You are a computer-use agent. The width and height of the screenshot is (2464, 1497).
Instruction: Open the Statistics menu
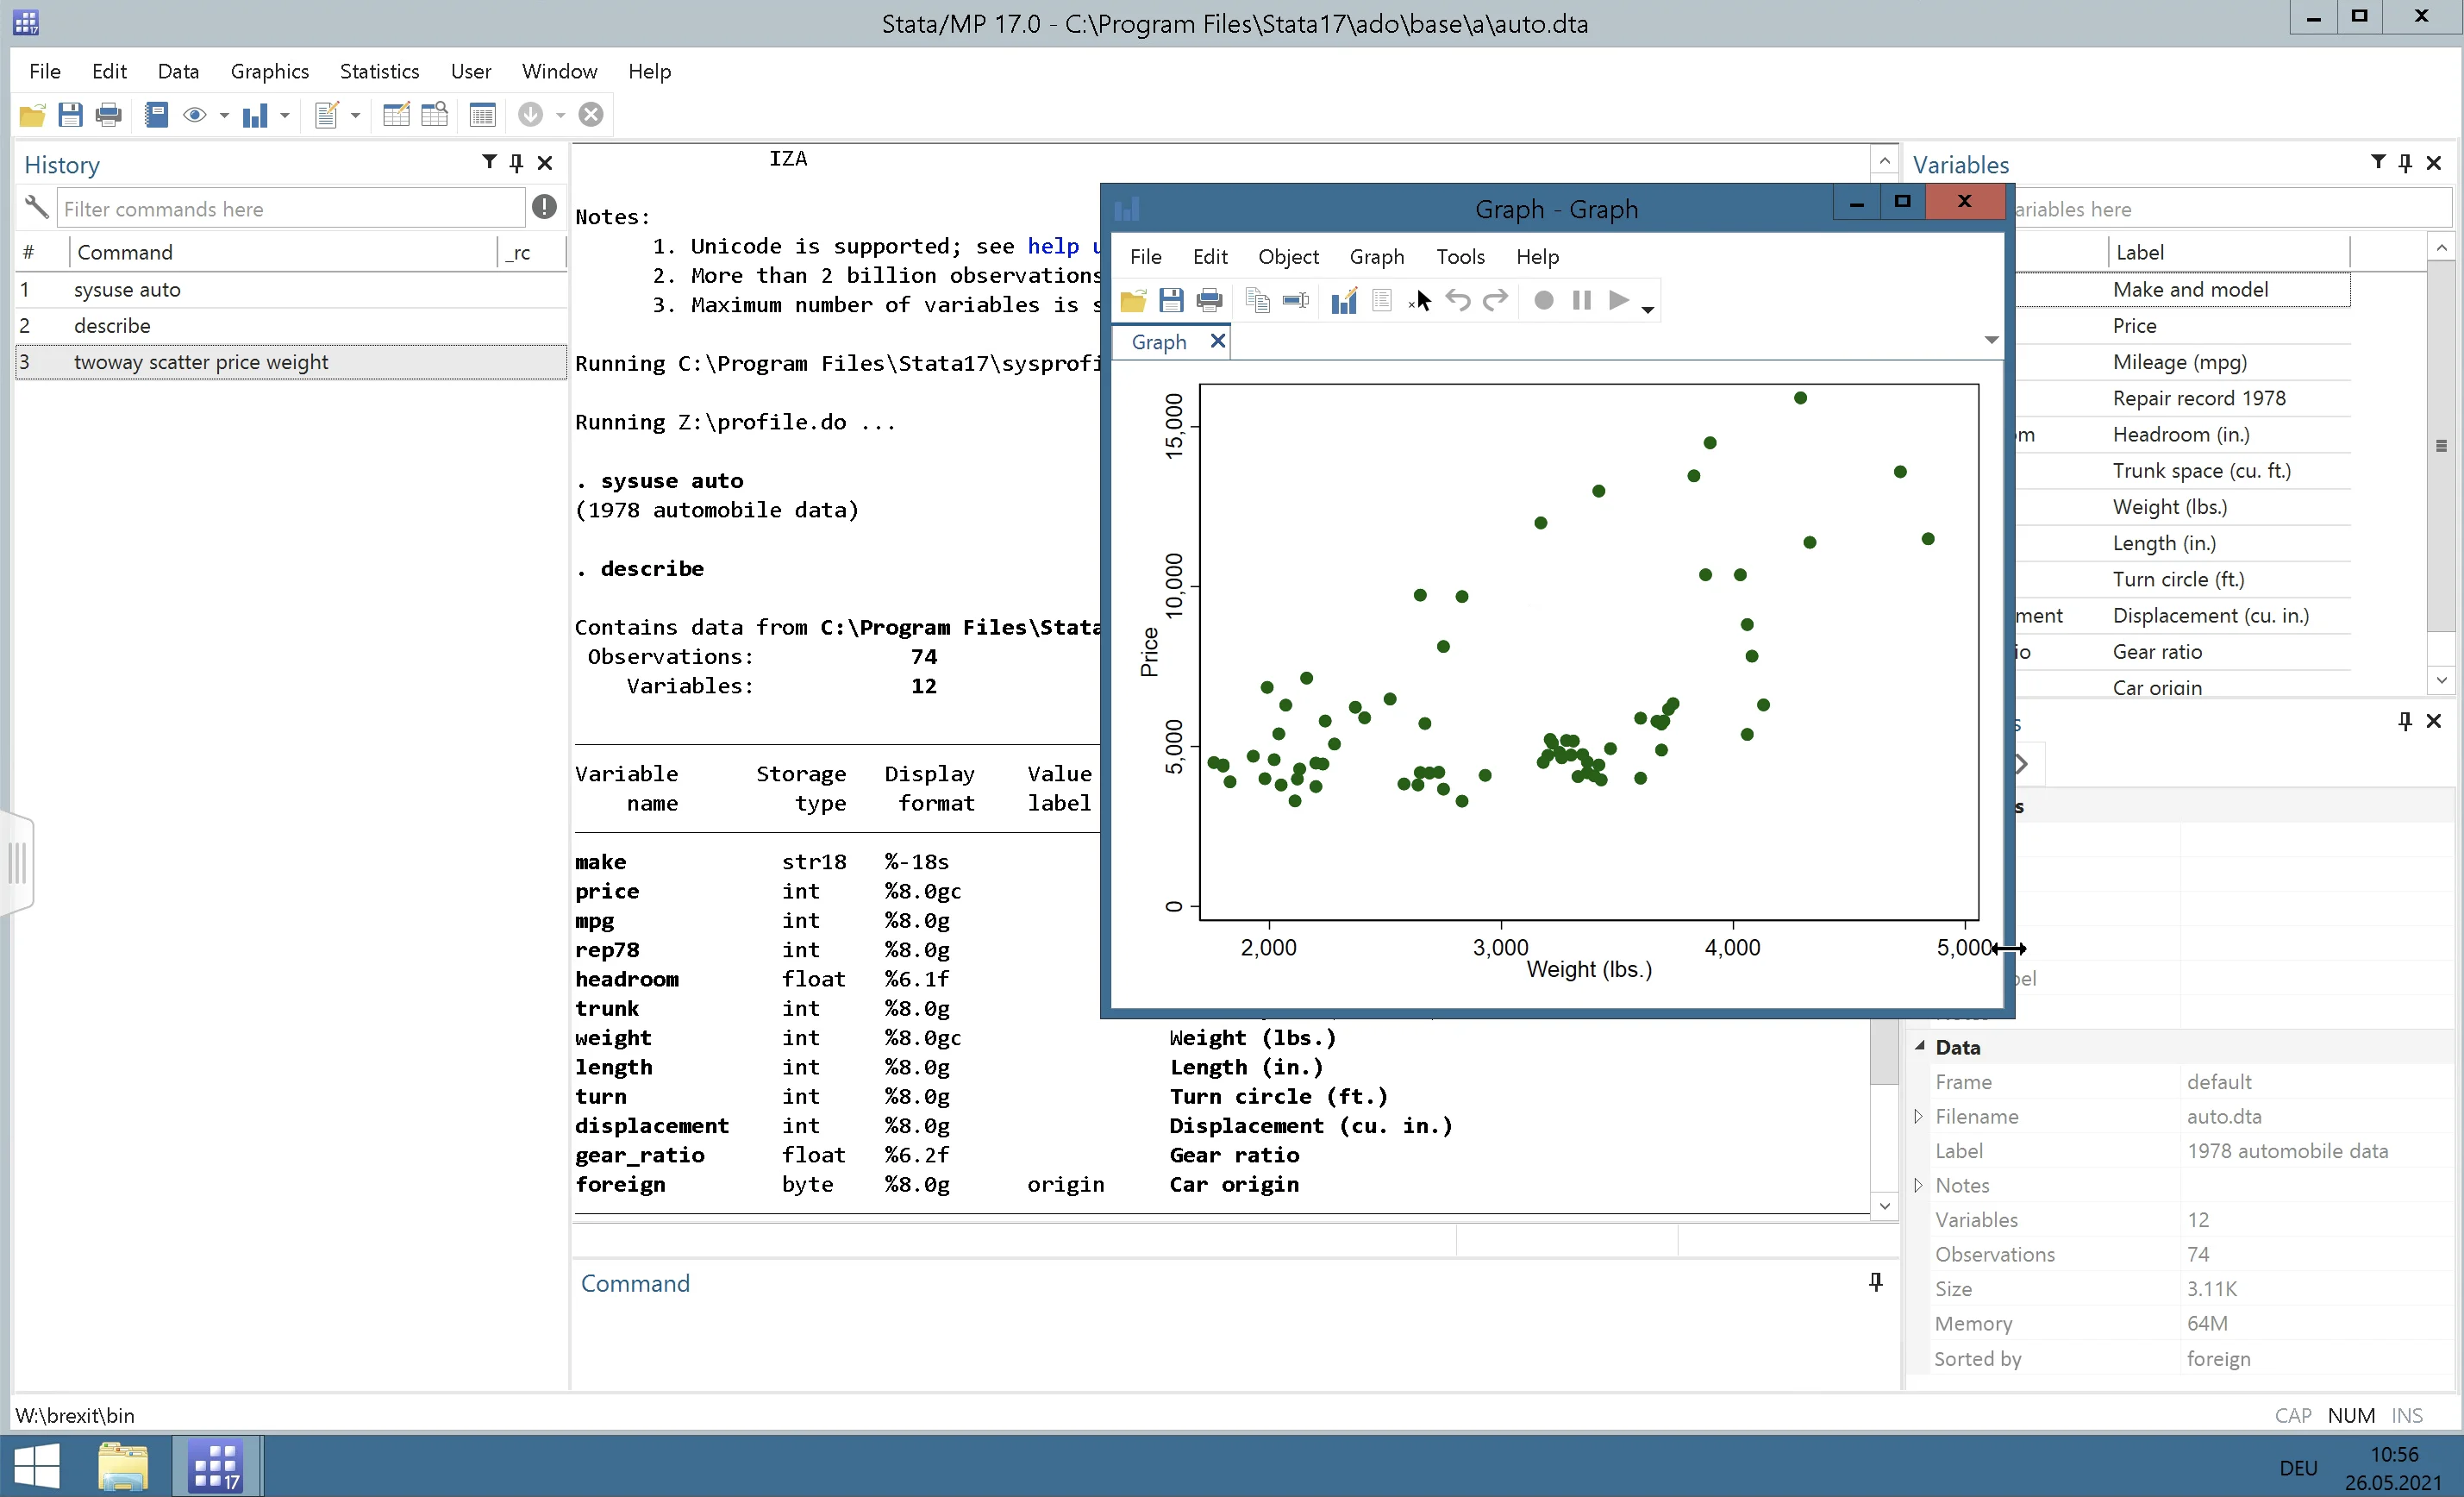pyautogui.click(x=379, y=71)
